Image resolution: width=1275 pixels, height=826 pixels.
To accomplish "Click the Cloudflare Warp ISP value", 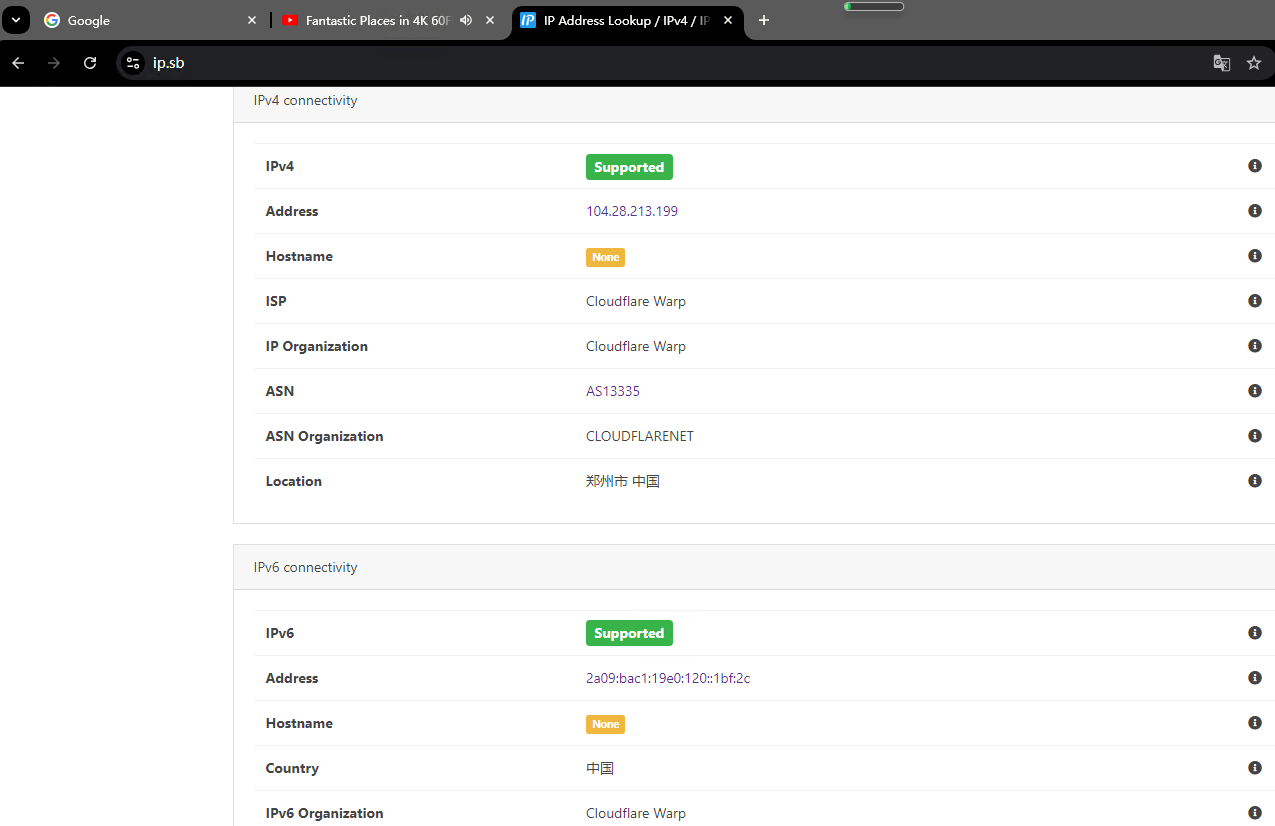I will pos(636,301).
